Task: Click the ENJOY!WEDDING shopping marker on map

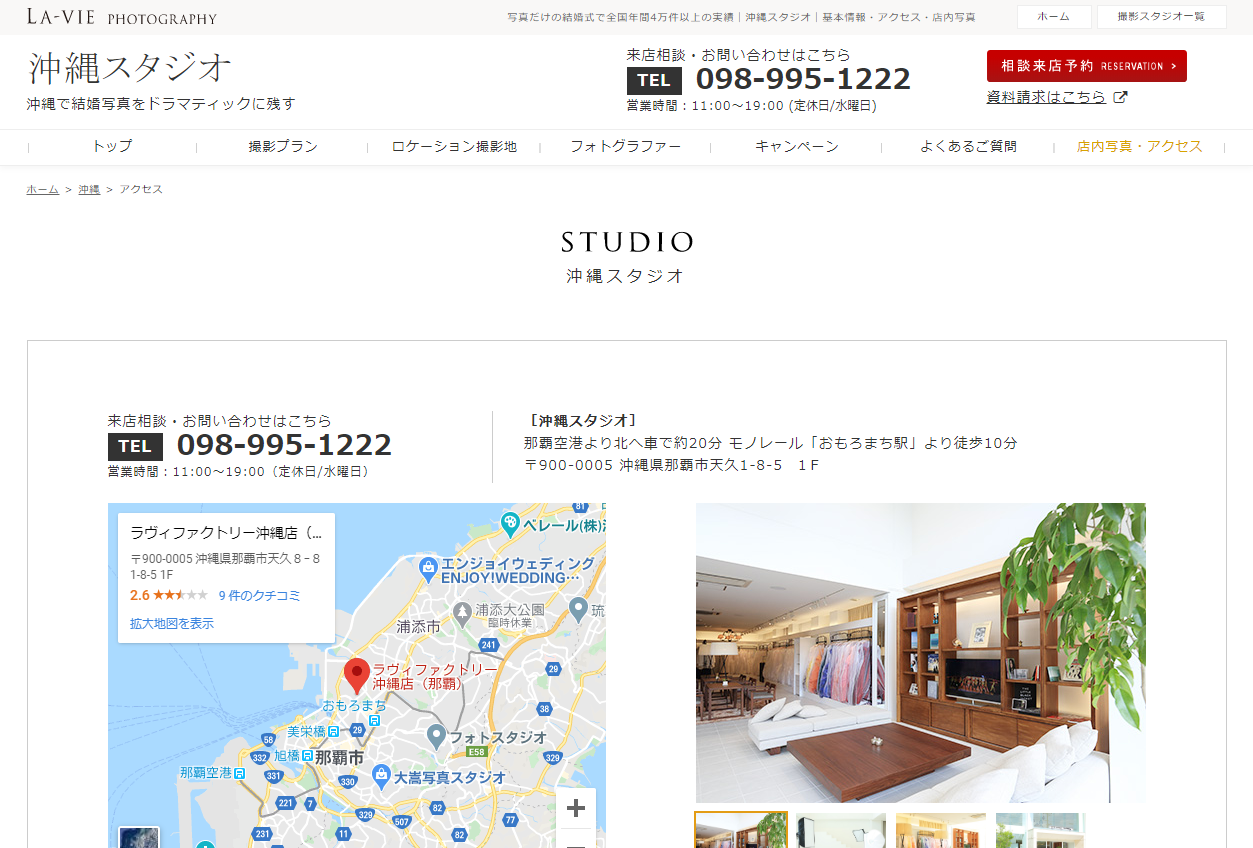Action: tap(428, 568)
